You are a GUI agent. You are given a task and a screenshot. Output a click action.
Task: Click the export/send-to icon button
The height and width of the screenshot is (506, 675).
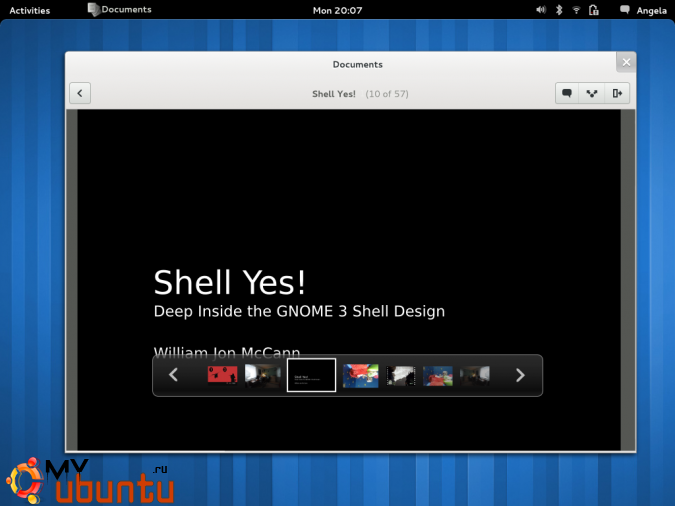(x=617, y=93)
